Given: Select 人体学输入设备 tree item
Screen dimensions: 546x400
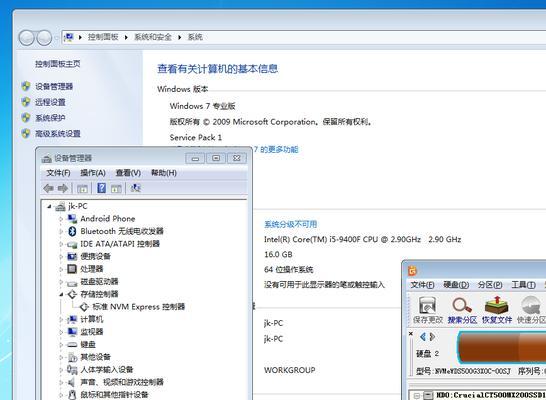Looking at the screenshot, I should [107, 369].
